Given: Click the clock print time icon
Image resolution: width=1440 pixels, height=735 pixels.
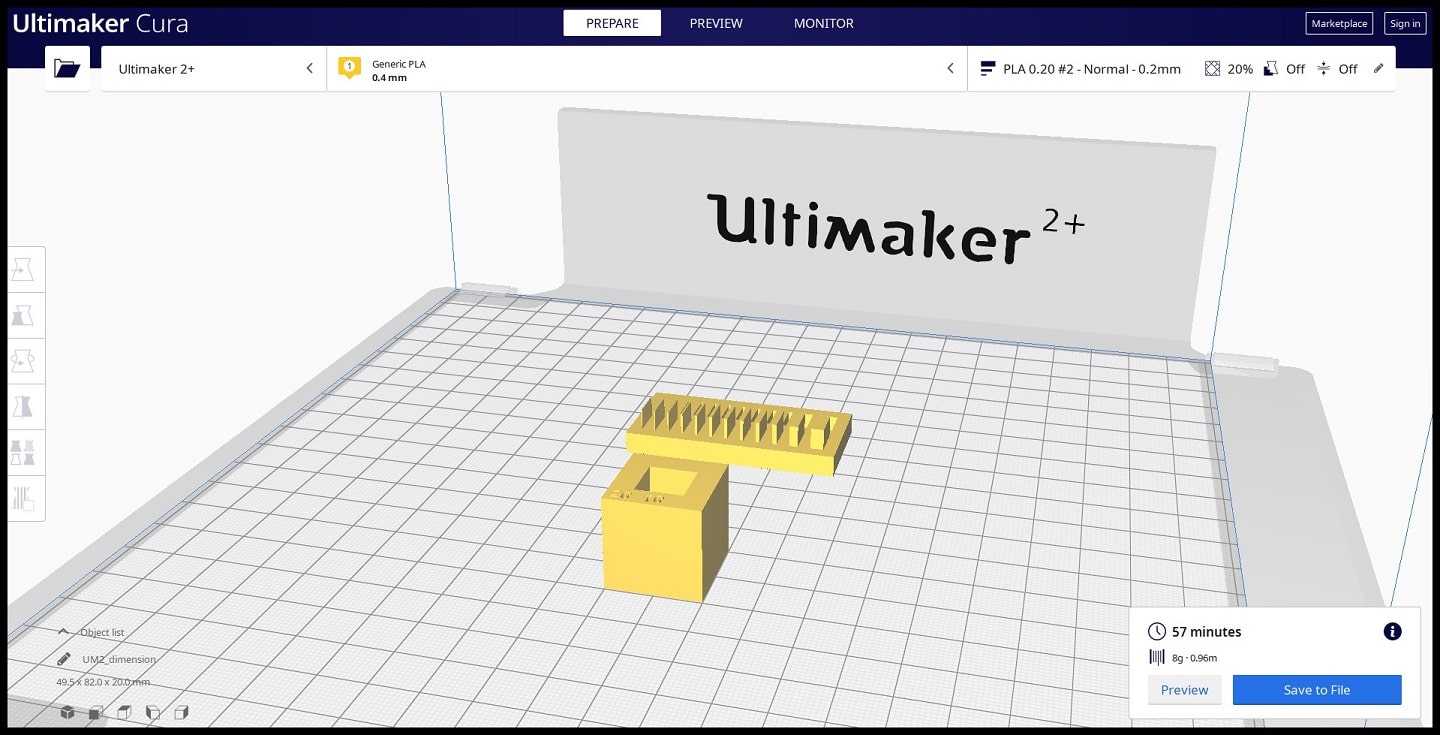Looking at the screenshot, I should pos(1157,631).
